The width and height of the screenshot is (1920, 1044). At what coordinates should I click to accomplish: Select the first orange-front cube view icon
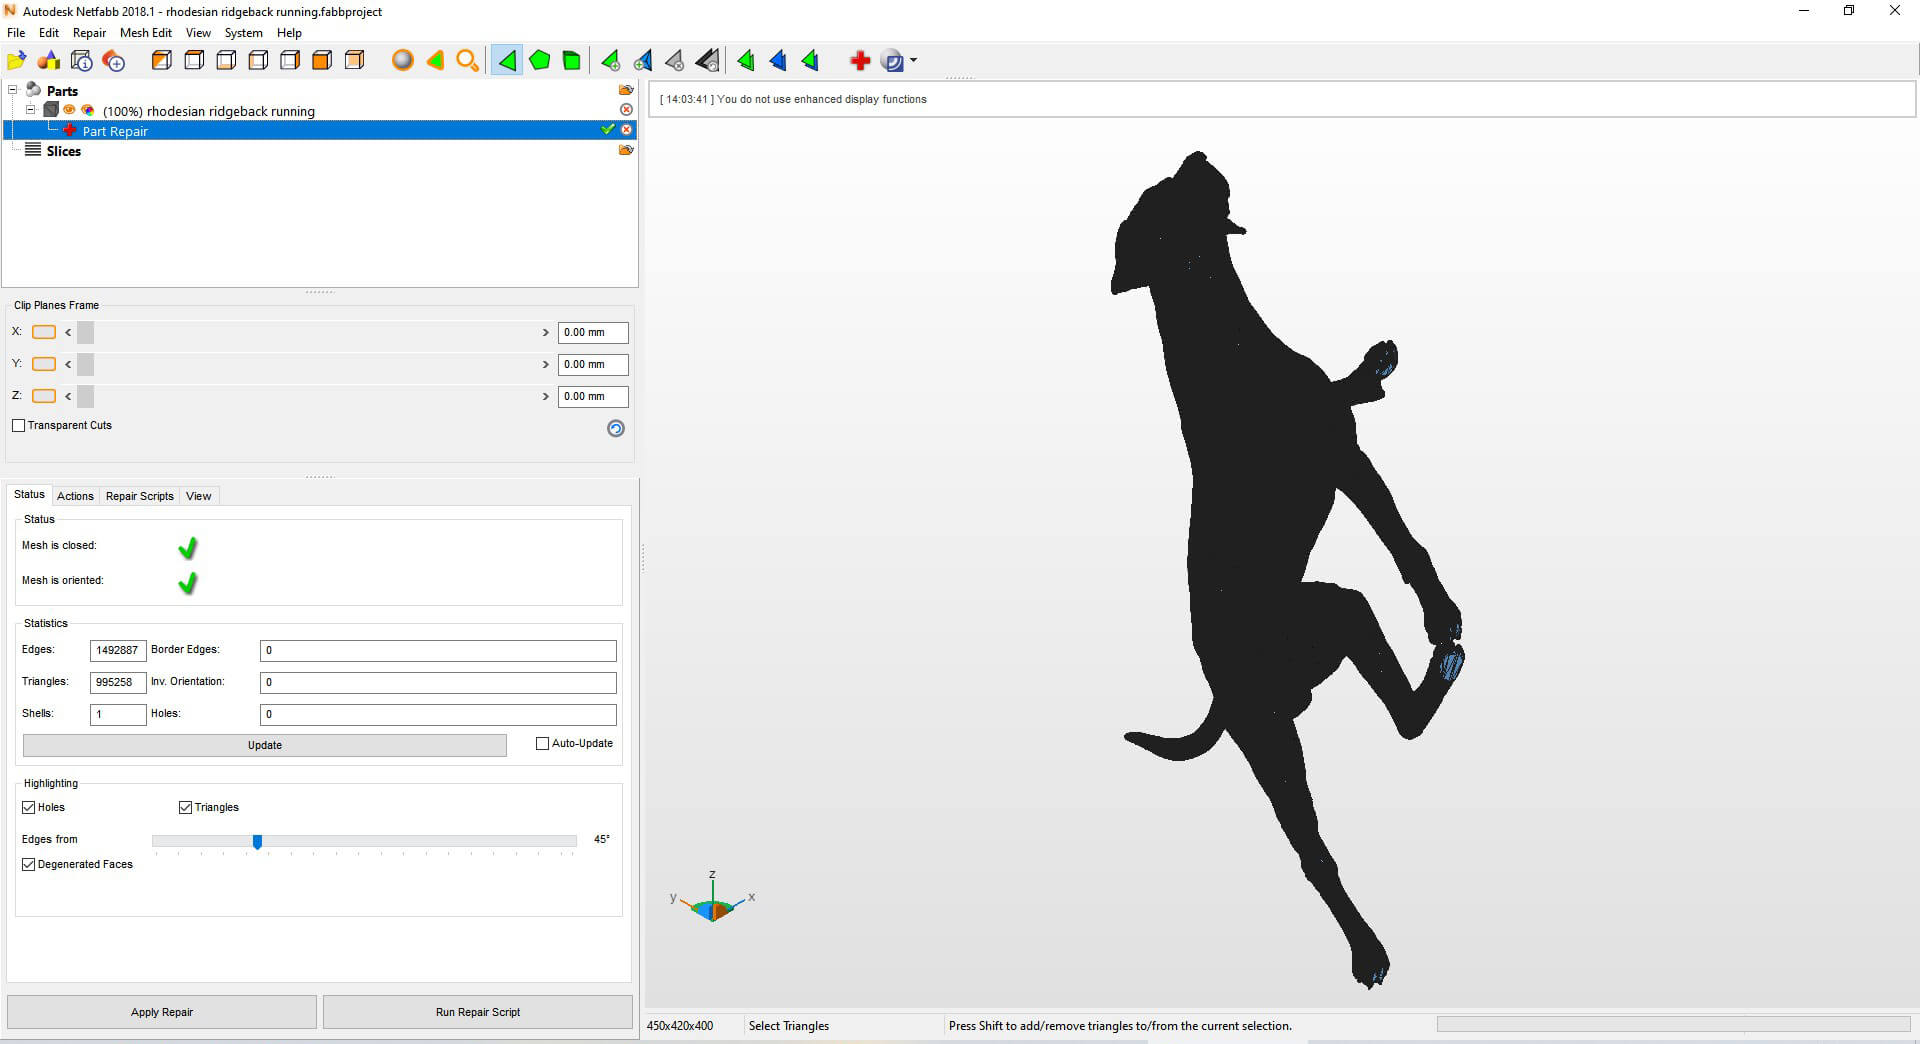[x=161, y=60]
